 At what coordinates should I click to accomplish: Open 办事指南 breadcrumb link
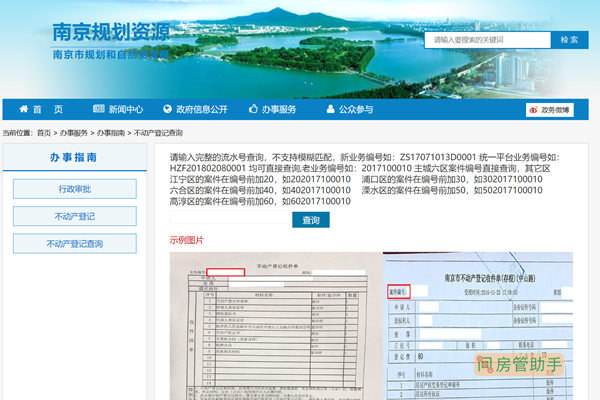112,132
